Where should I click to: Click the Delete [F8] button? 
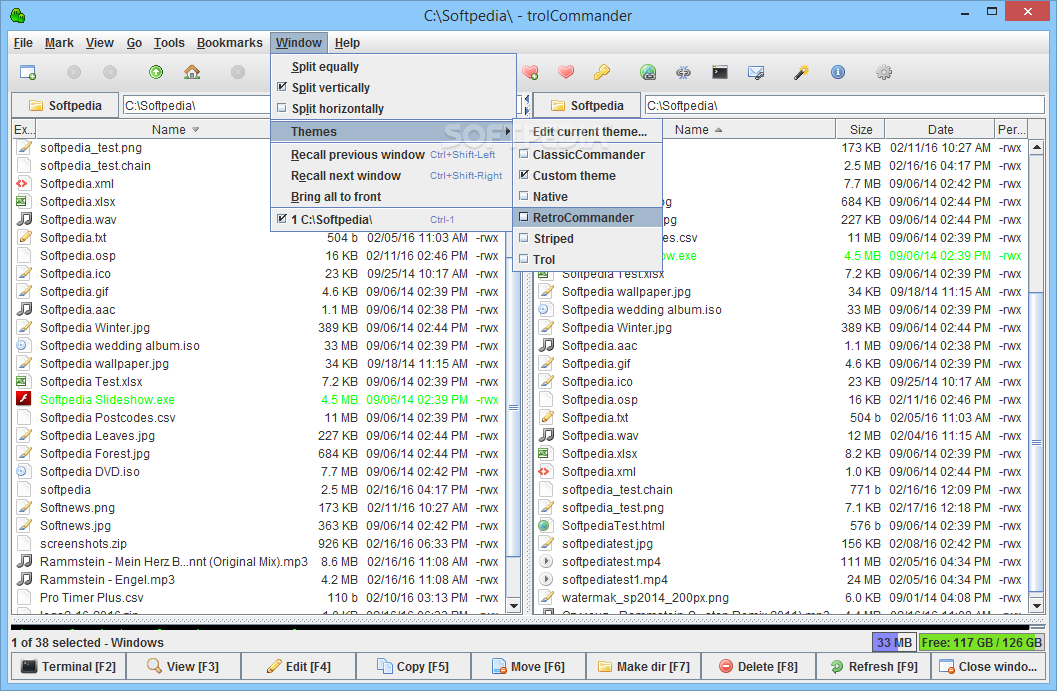click(758, 666)
